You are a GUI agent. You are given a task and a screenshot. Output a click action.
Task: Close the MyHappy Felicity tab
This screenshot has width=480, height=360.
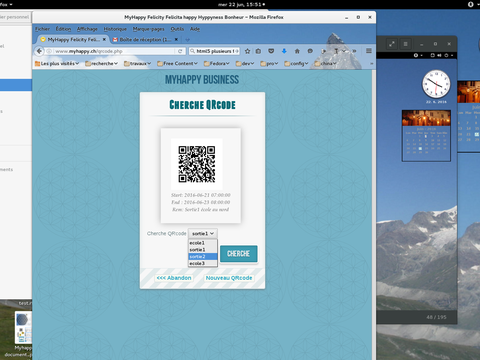[104, 39]
